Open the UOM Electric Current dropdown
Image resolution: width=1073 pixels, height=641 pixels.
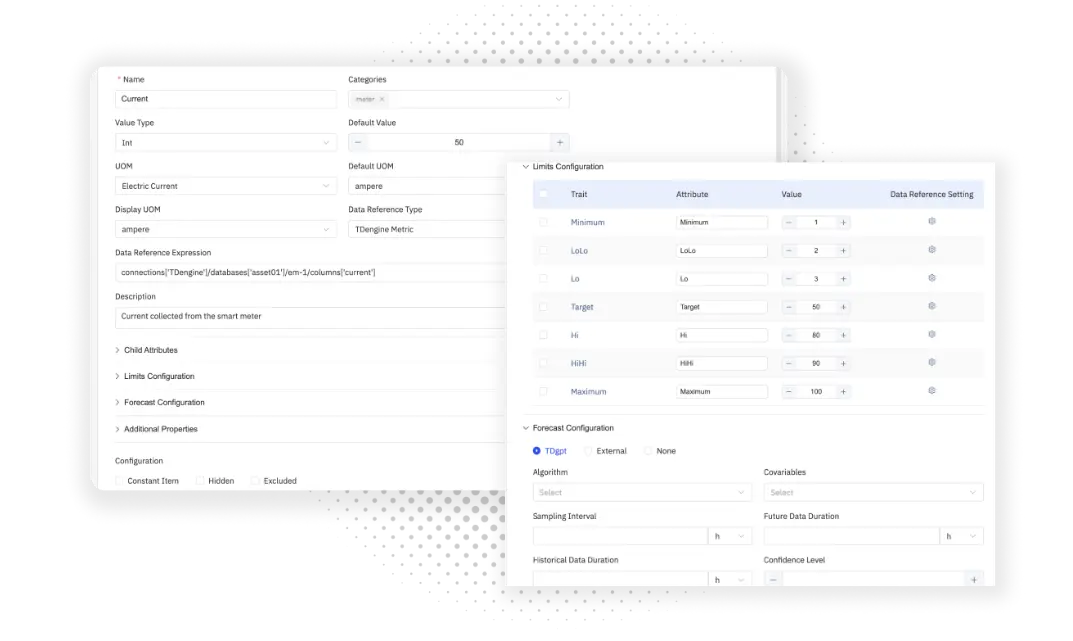click(226, 186)
